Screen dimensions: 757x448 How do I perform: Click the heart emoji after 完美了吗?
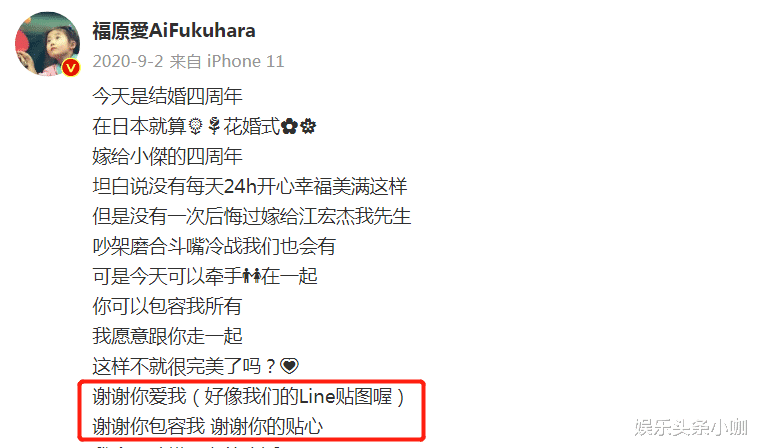[290, 366]
